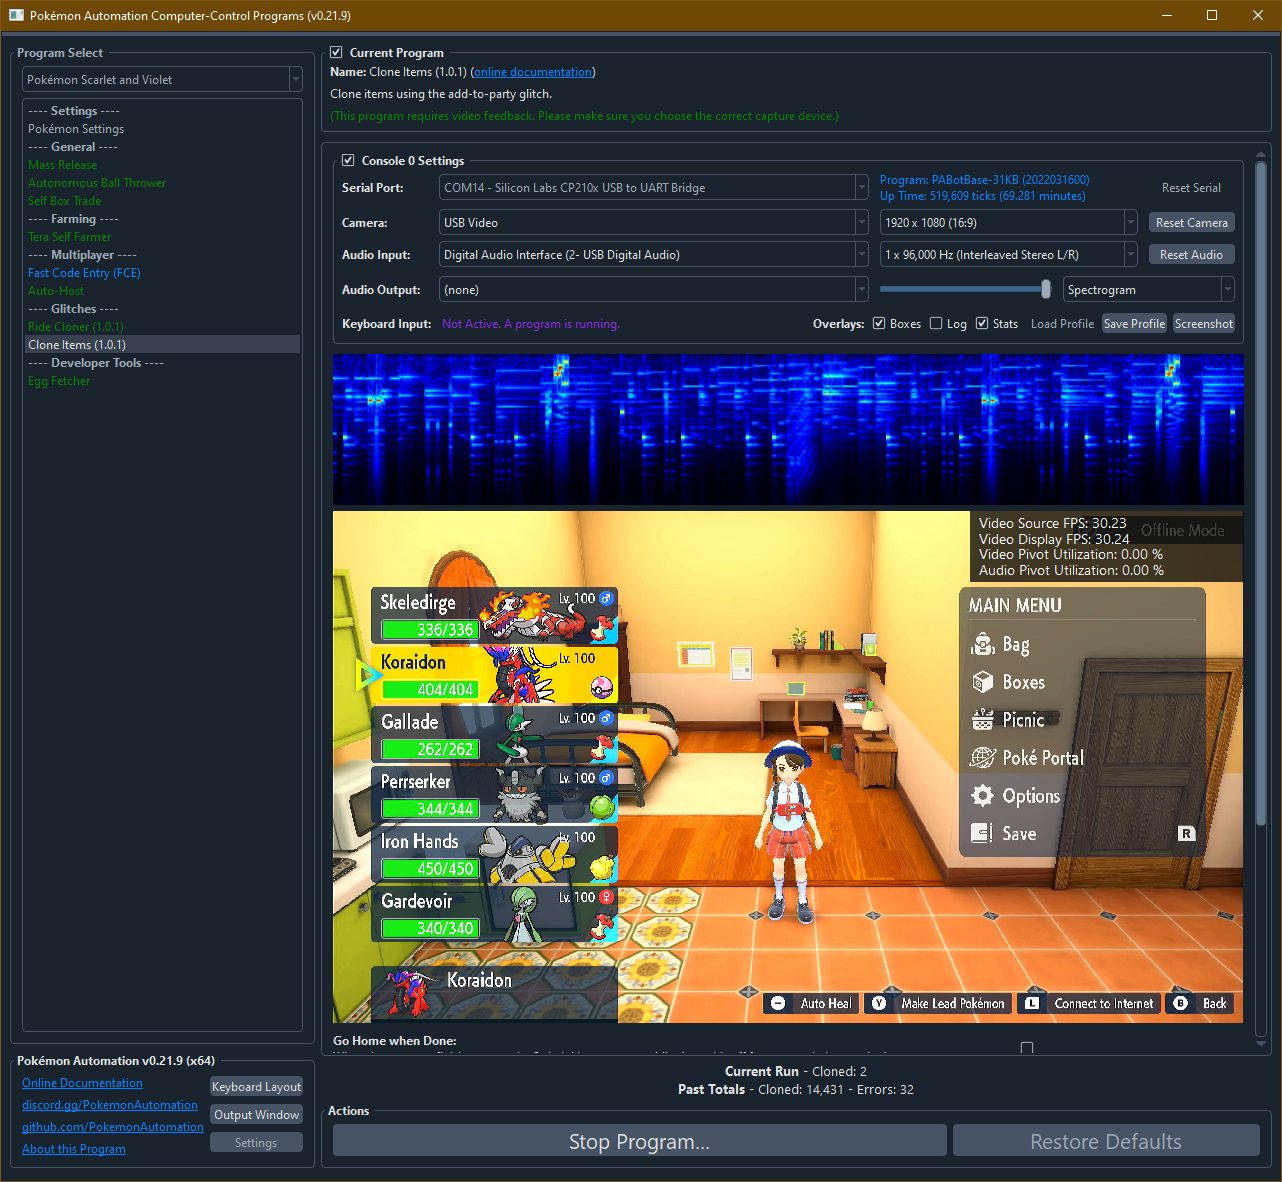
Task: Open the online documentation link
Action: tap(532, 72)
